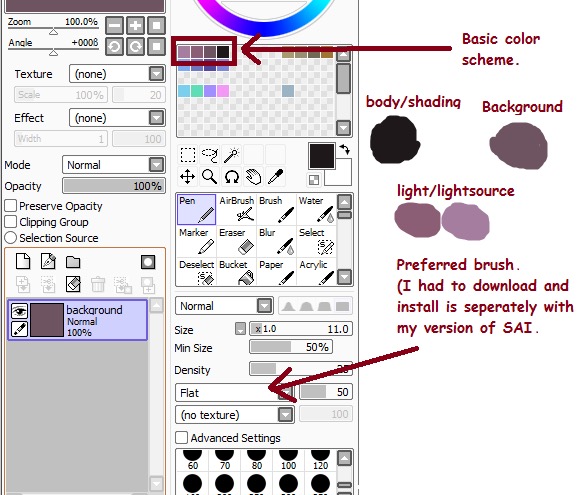Choose the Deselect brush tool
The width and height of the screenshot is (586, 495).
point(196,272)
